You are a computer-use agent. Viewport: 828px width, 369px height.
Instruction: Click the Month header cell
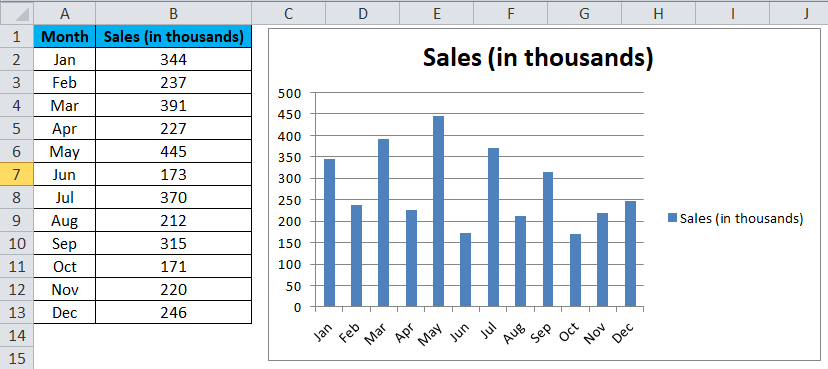coord(65,36)
